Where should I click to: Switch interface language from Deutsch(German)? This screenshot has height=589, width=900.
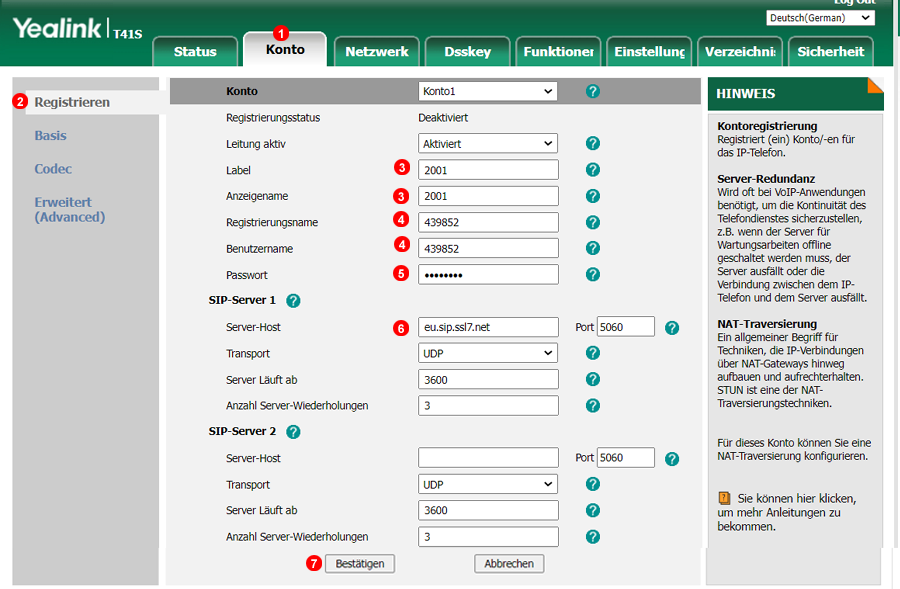tap(820, 17)
